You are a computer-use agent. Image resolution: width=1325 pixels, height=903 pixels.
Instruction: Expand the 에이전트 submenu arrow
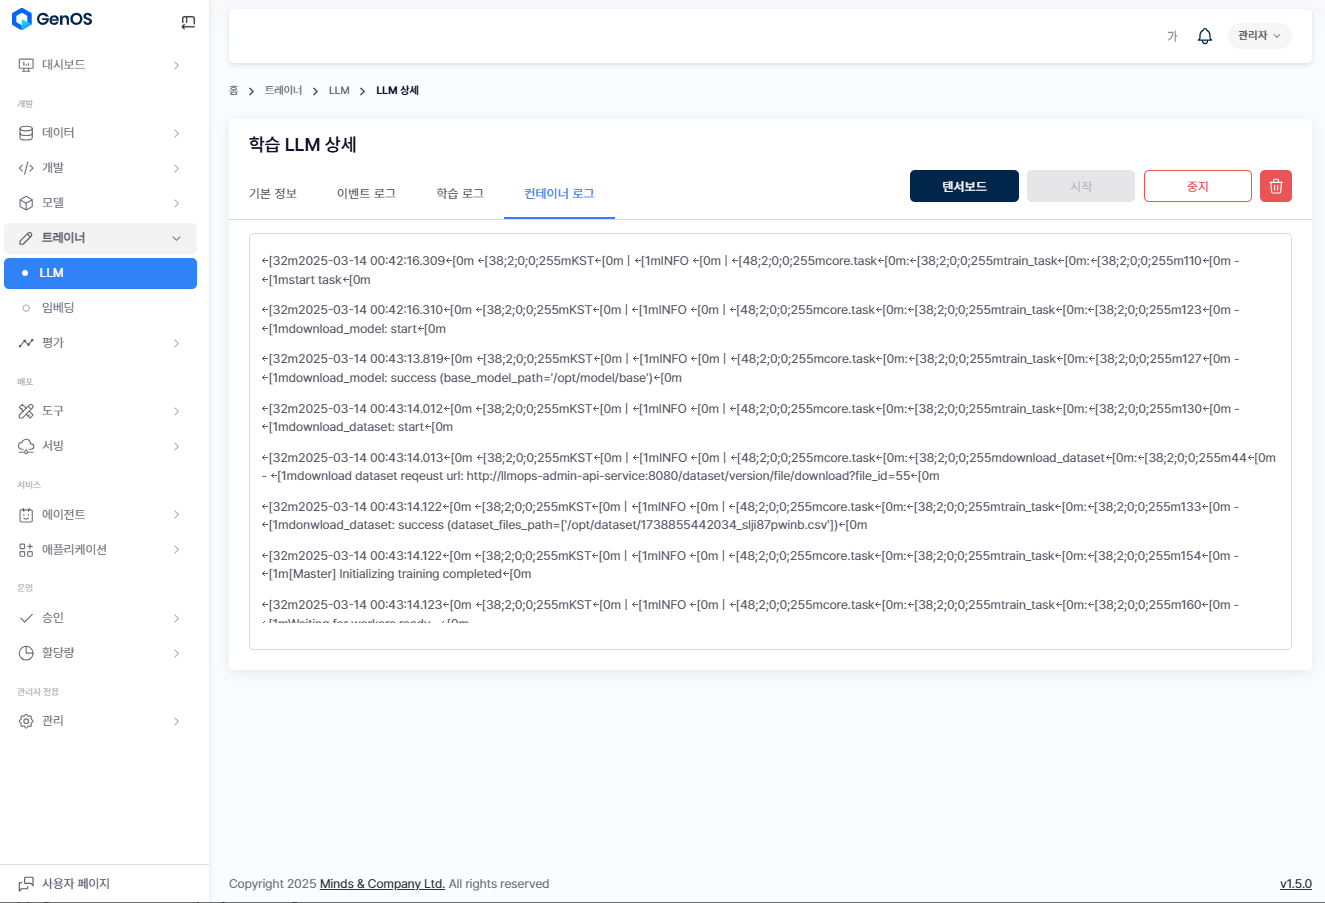(177, 515)
